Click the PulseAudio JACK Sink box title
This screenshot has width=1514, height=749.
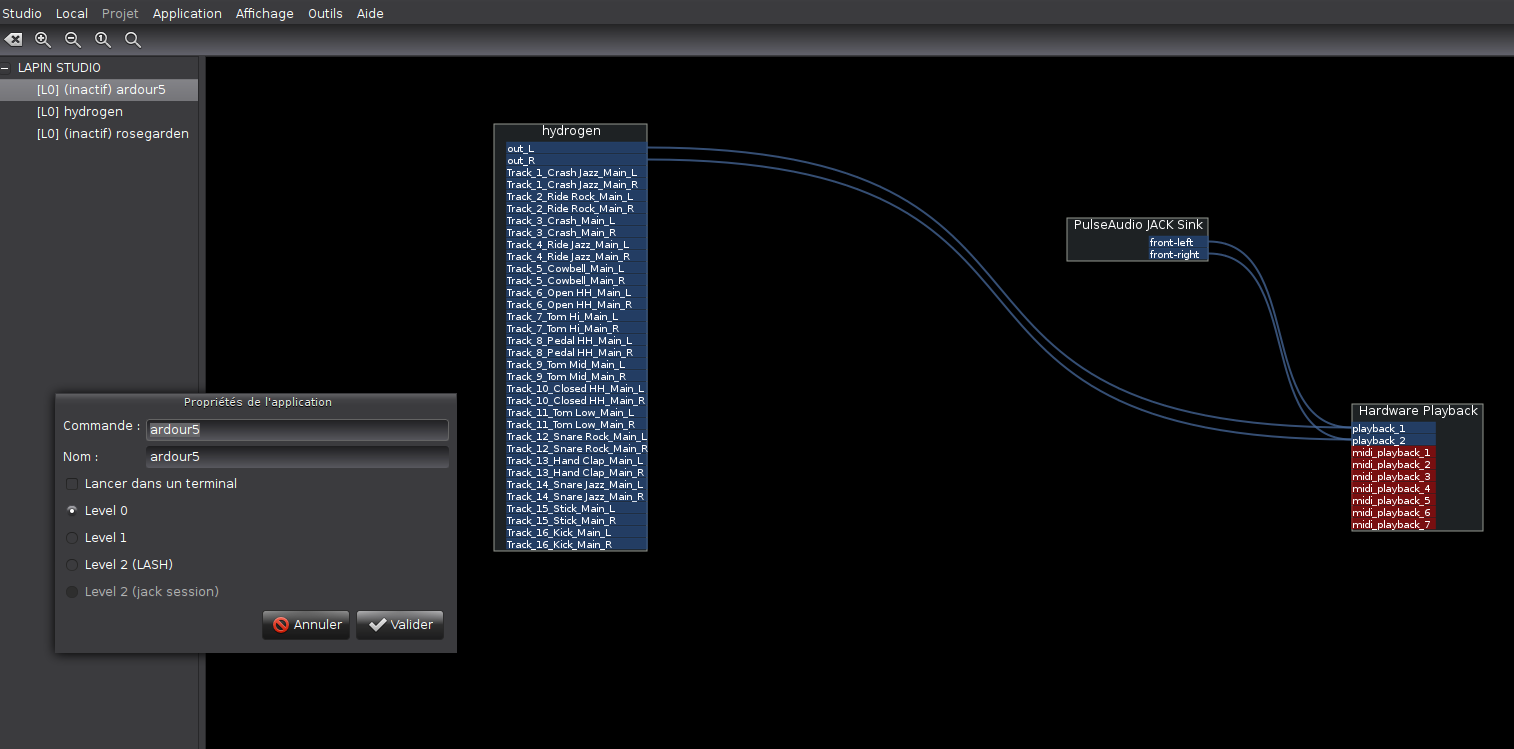point(1138,225)
